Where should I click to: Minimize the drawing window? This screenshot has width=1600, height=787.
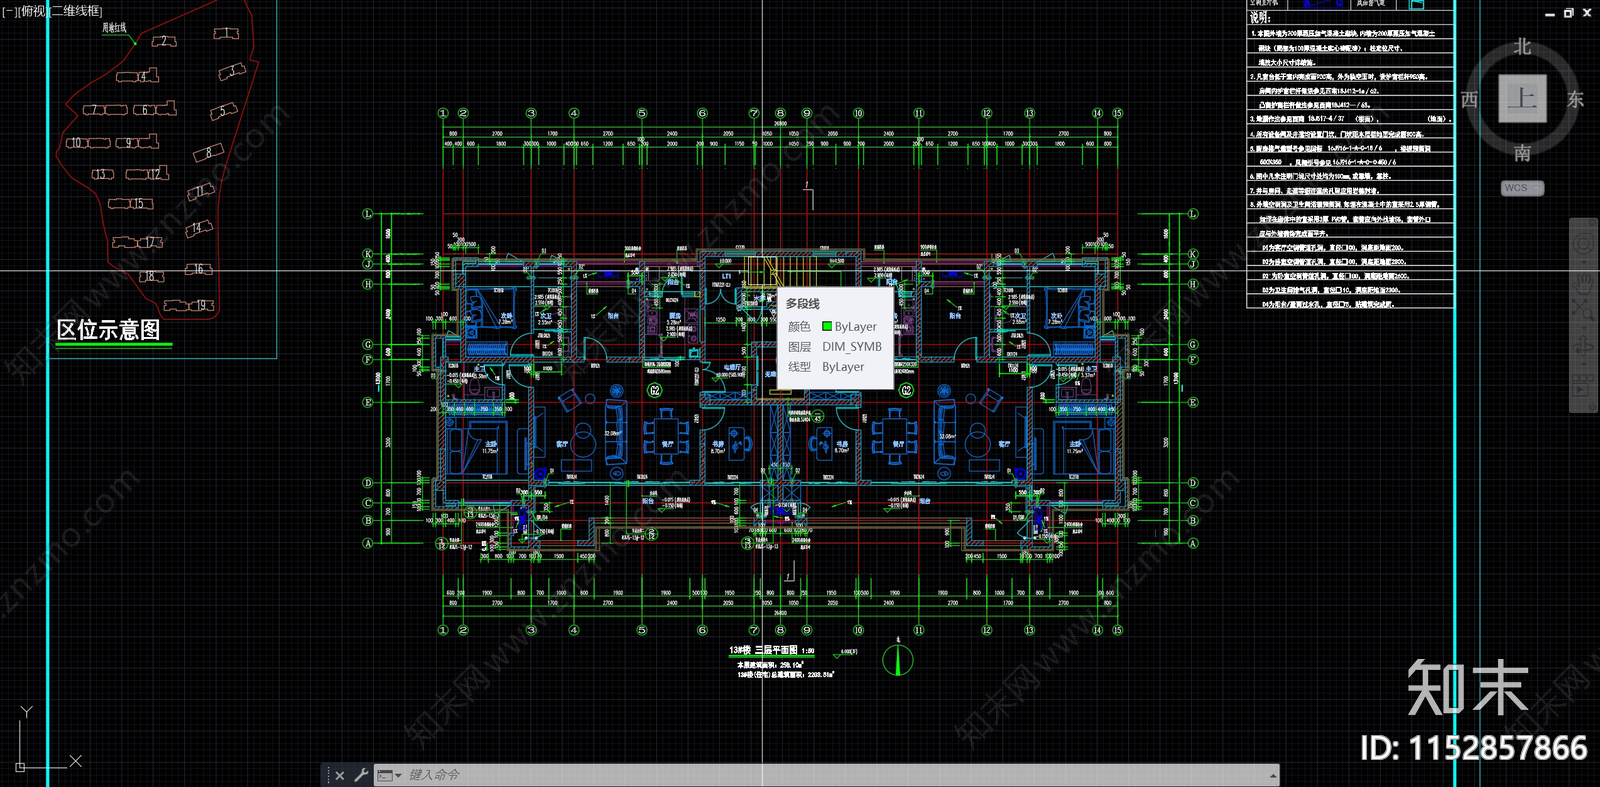tap(1550, 13)
